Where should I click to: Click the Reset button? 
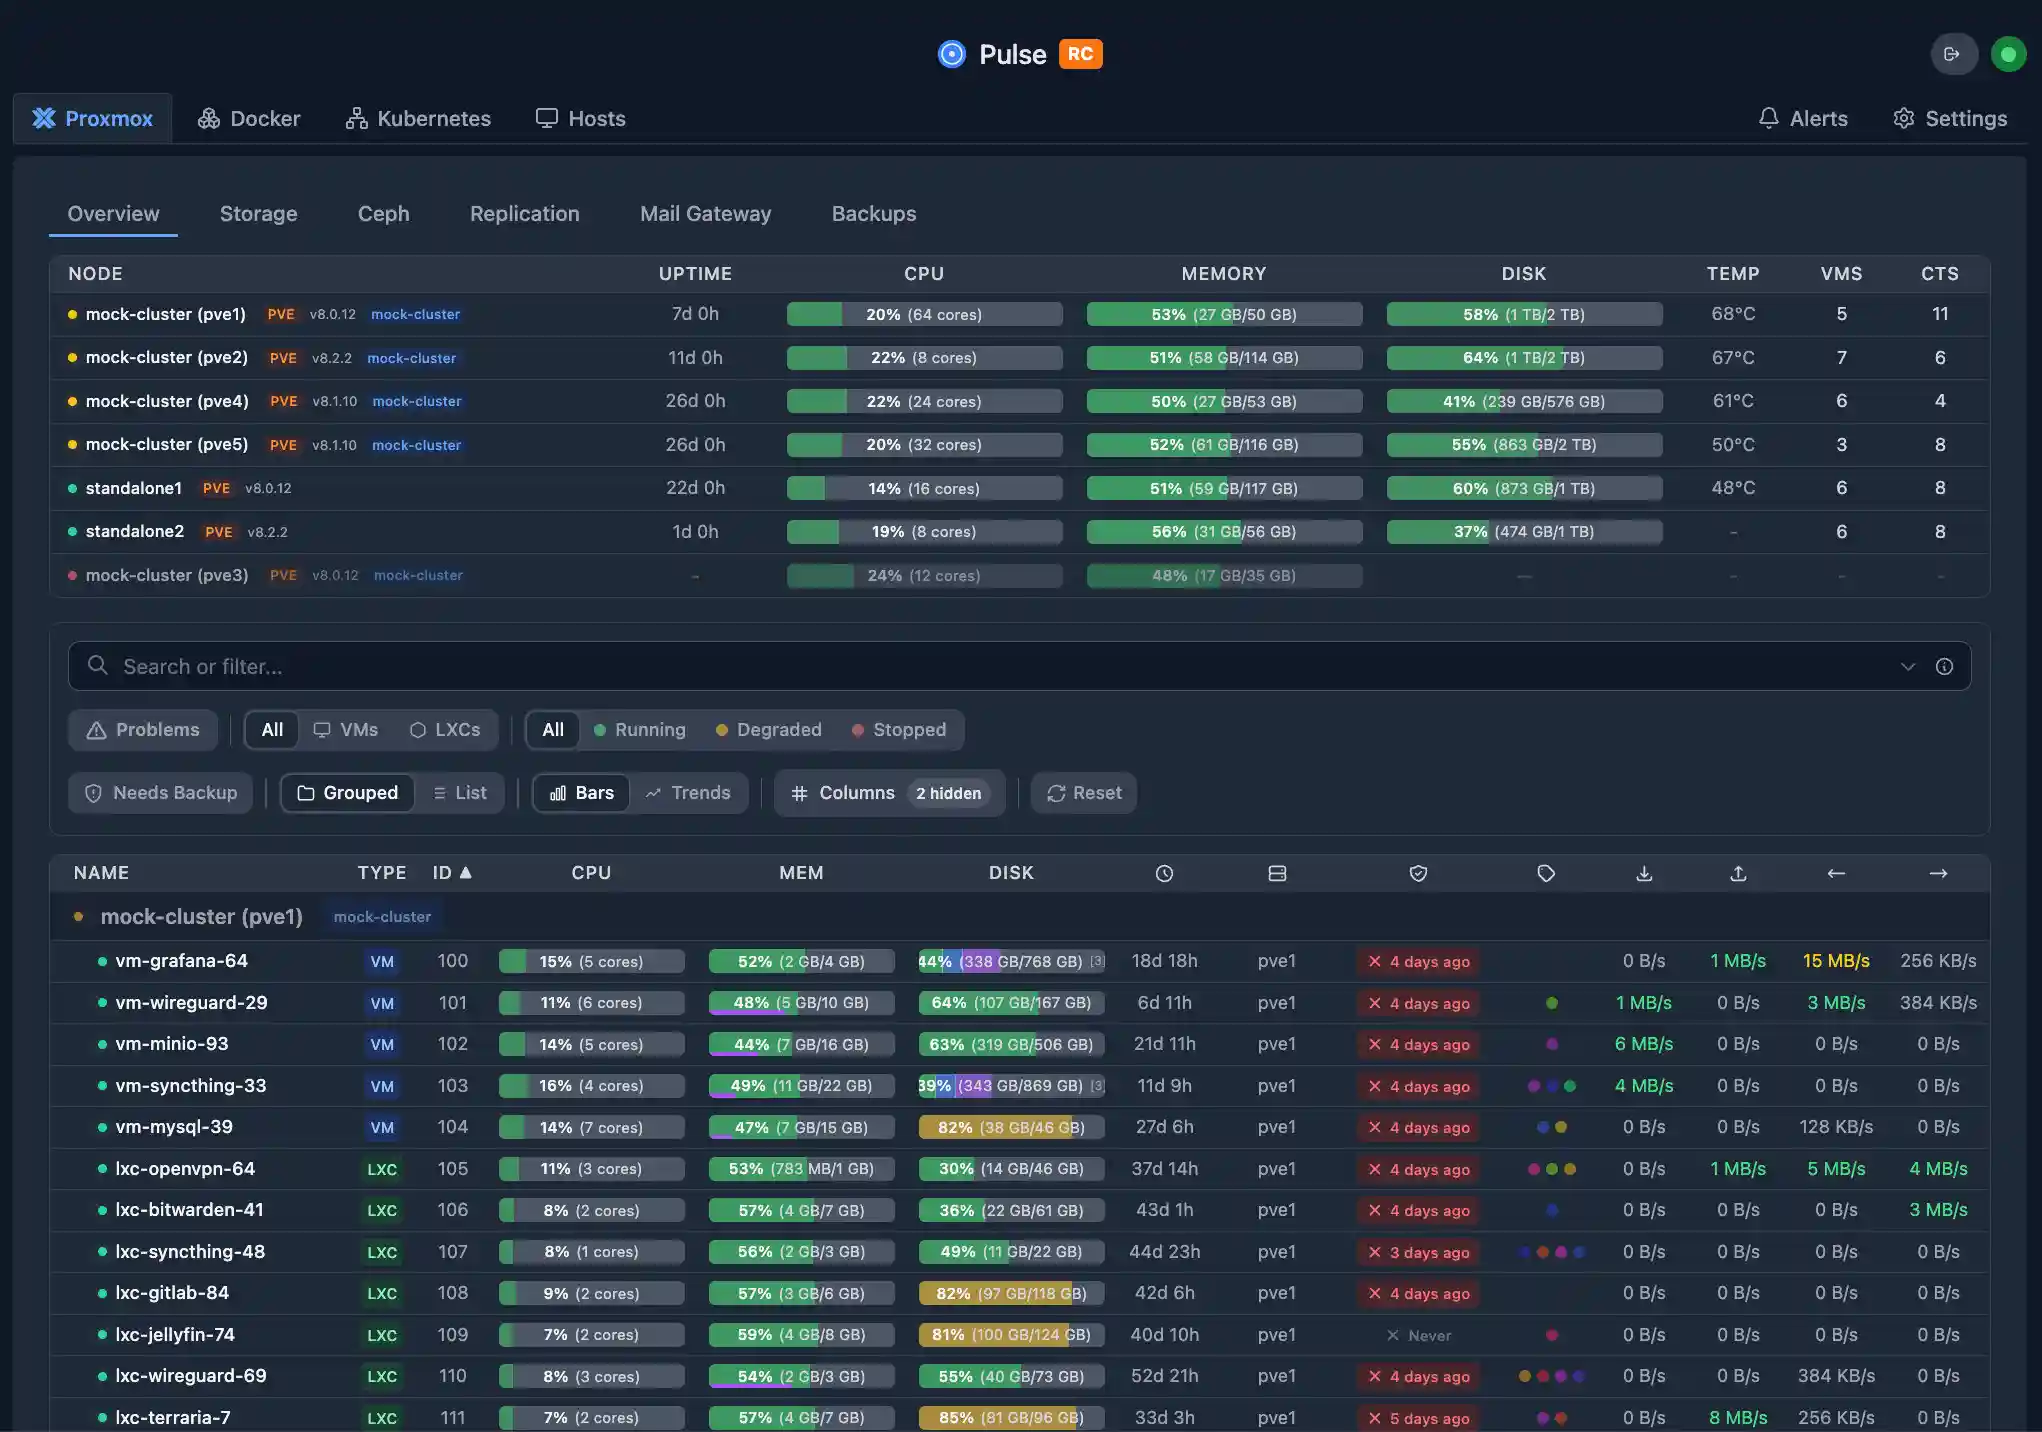coord(1083,792)
